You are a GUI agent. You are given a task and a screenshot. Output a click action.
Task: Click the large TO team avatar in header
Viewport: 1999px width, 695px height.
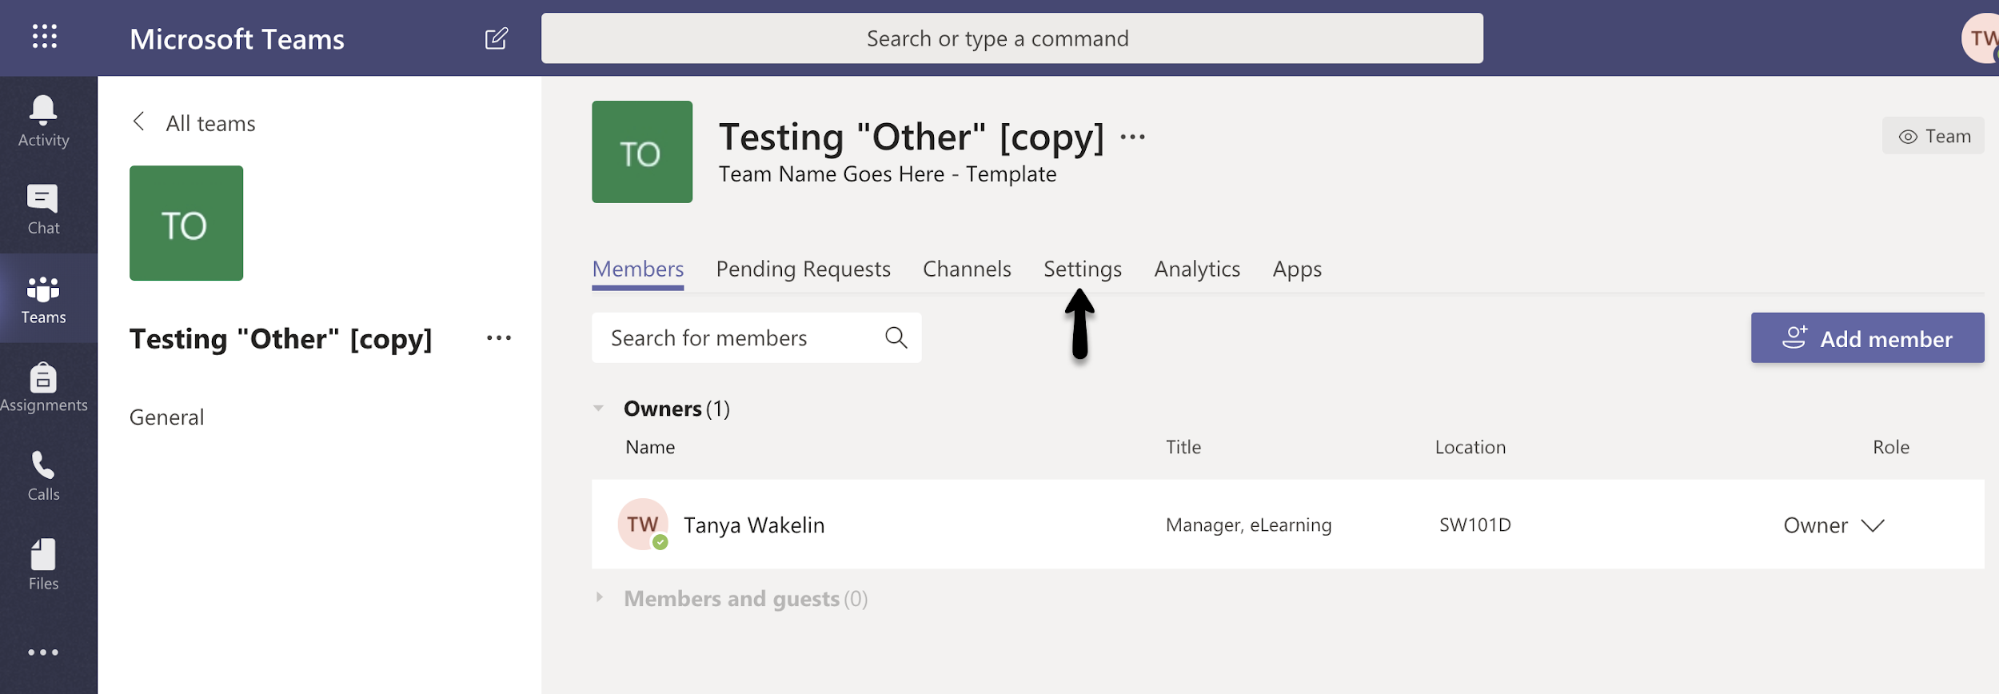coord(642,152)
